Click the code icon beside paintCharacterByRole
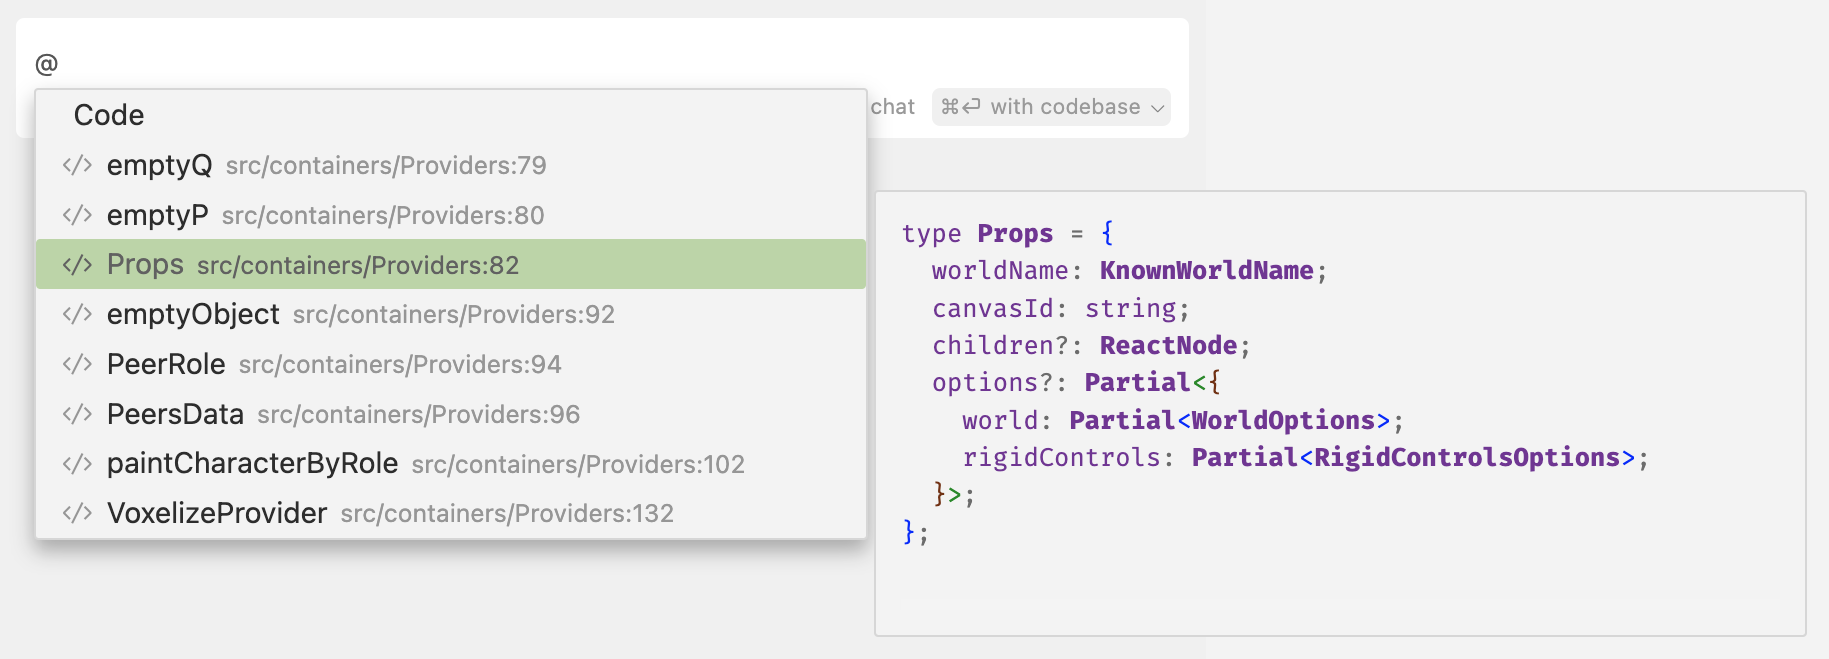The image size is (1829, 659). [x=77, y=464]
